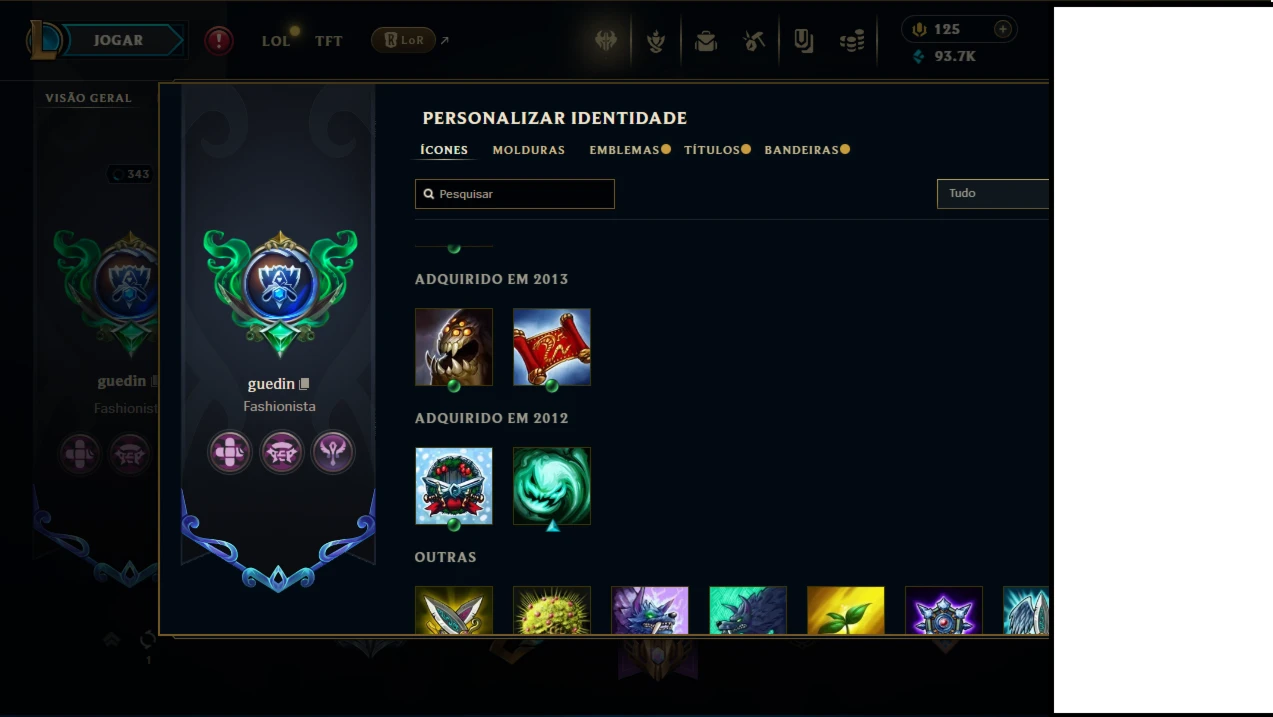Image resolution: width=1273 pixels, height=717 pixels.
Task: Click the Pesquisar search field
Action: coord(515,194)
